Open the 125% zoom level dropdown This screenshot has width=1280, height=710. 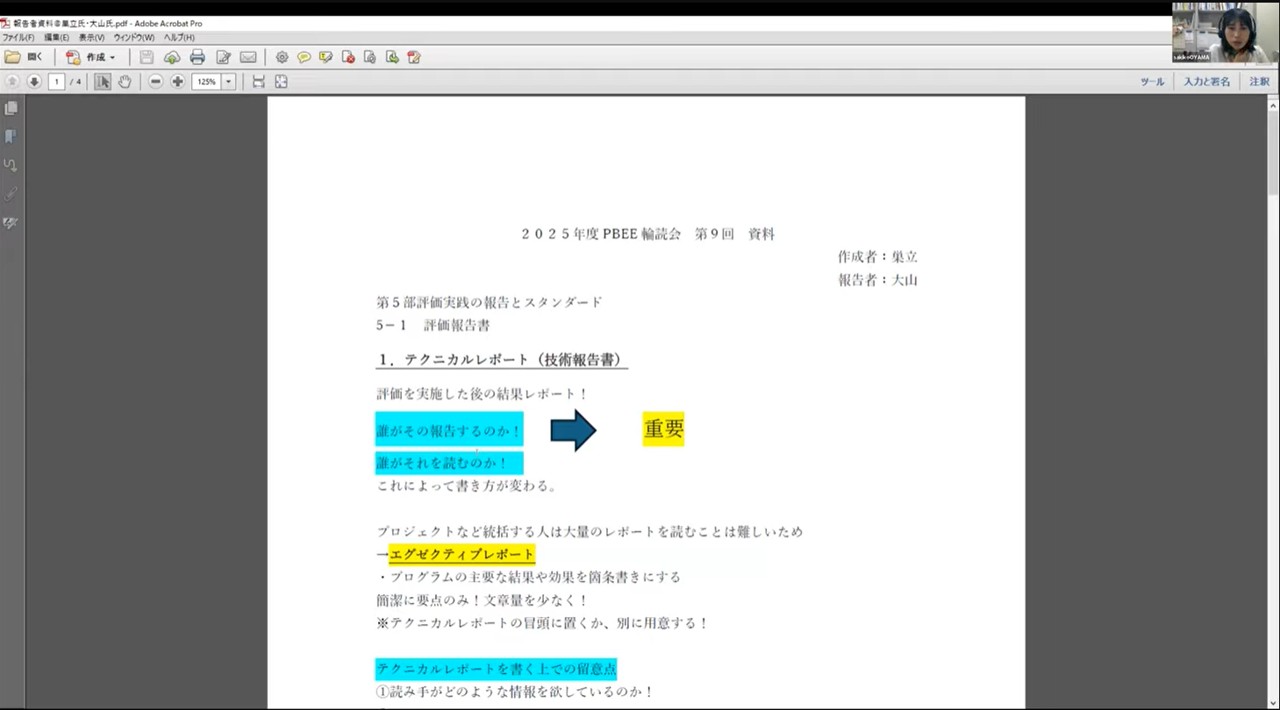pos(229,82)
